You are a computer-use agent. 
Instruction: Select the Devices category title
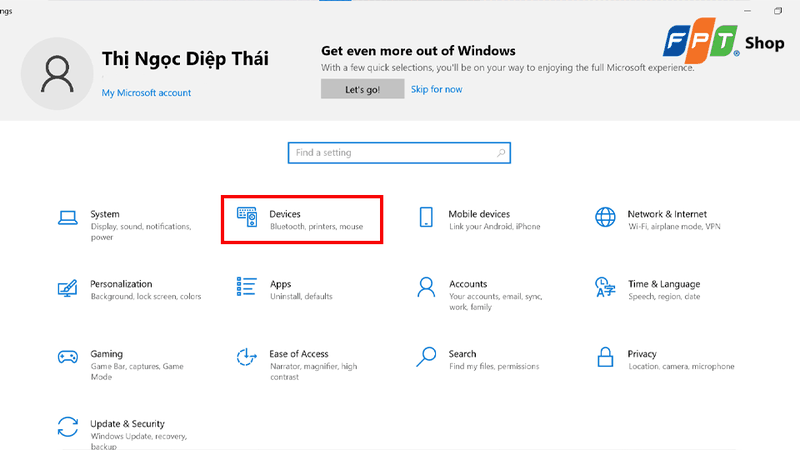click(285, 214)
